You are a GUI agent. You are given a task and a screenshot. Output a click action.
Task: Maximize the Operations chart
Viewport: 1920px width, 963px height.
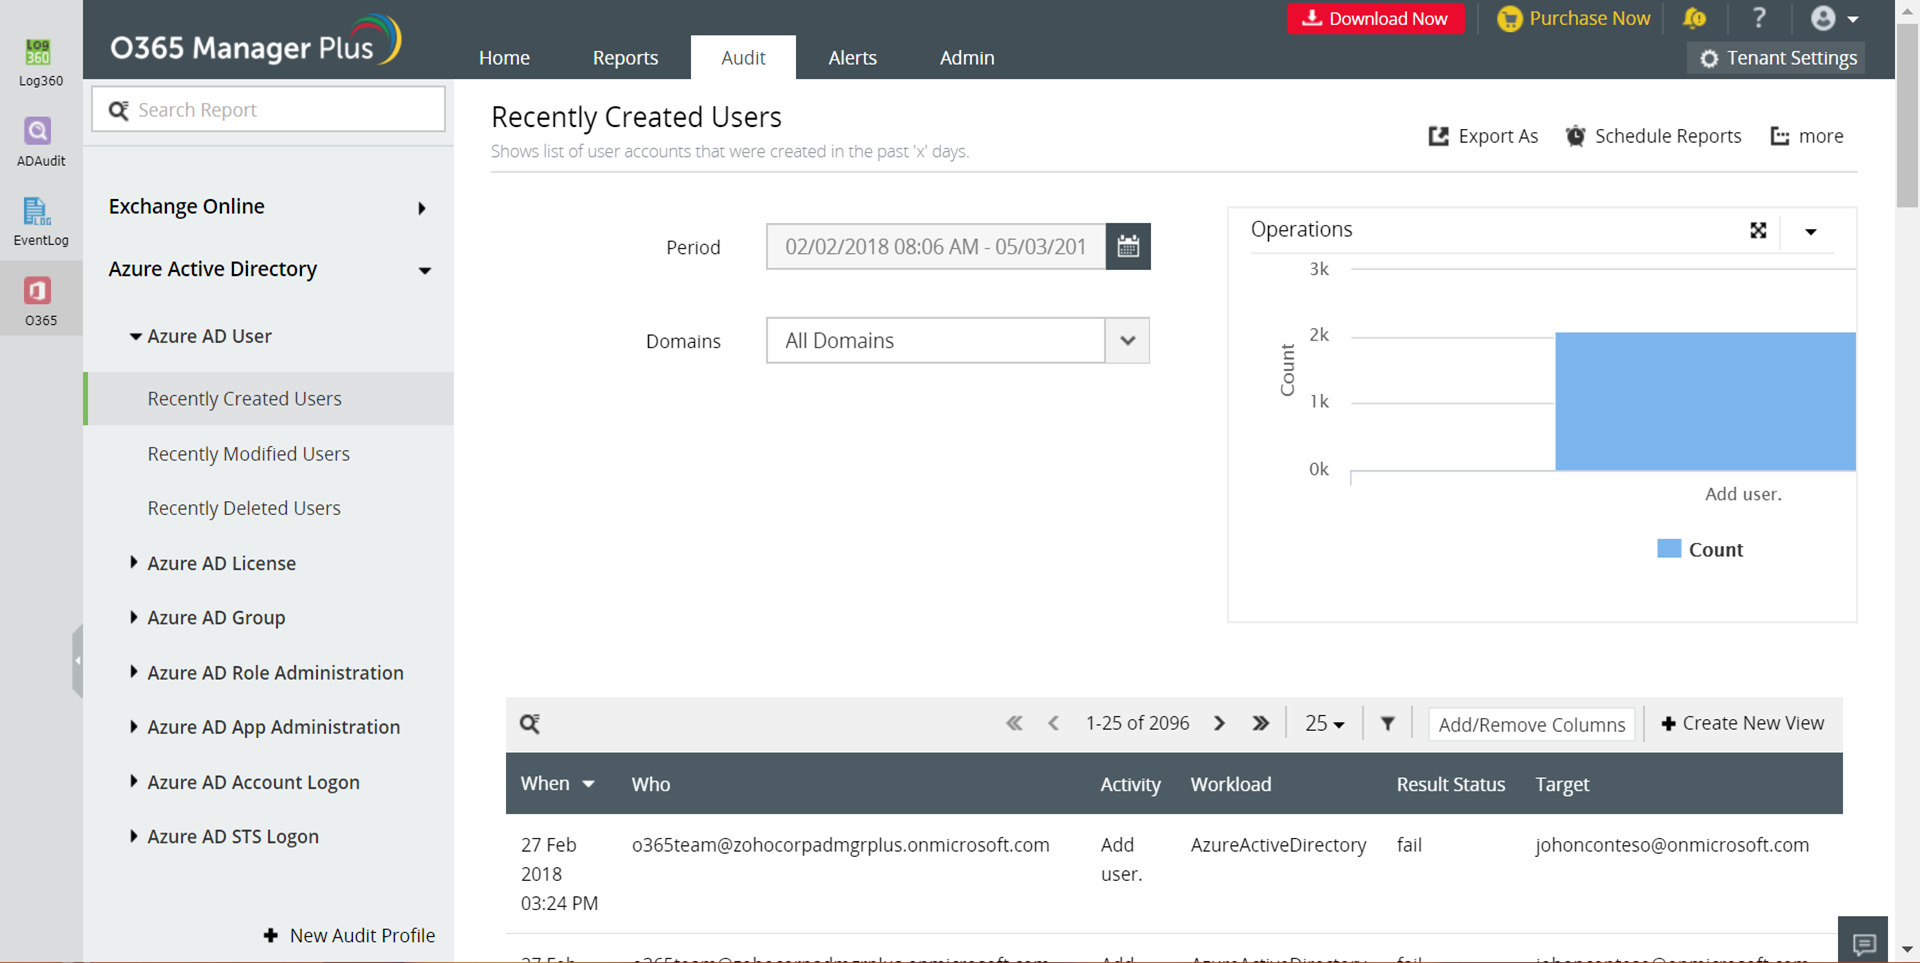tap(1758, 230)
